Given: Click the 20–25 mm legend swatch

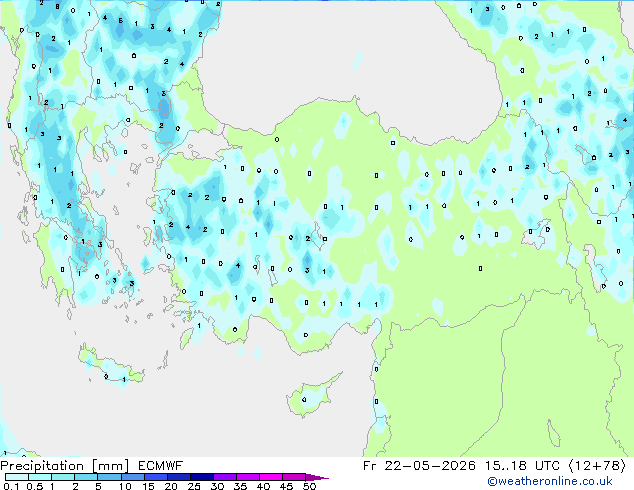Looking at the screenshot, I should [x=179, y=477].
